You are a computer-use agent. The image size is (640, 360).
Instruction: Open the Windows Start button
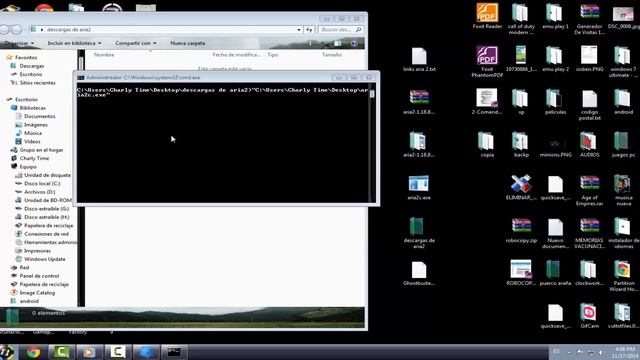point(7,352)
